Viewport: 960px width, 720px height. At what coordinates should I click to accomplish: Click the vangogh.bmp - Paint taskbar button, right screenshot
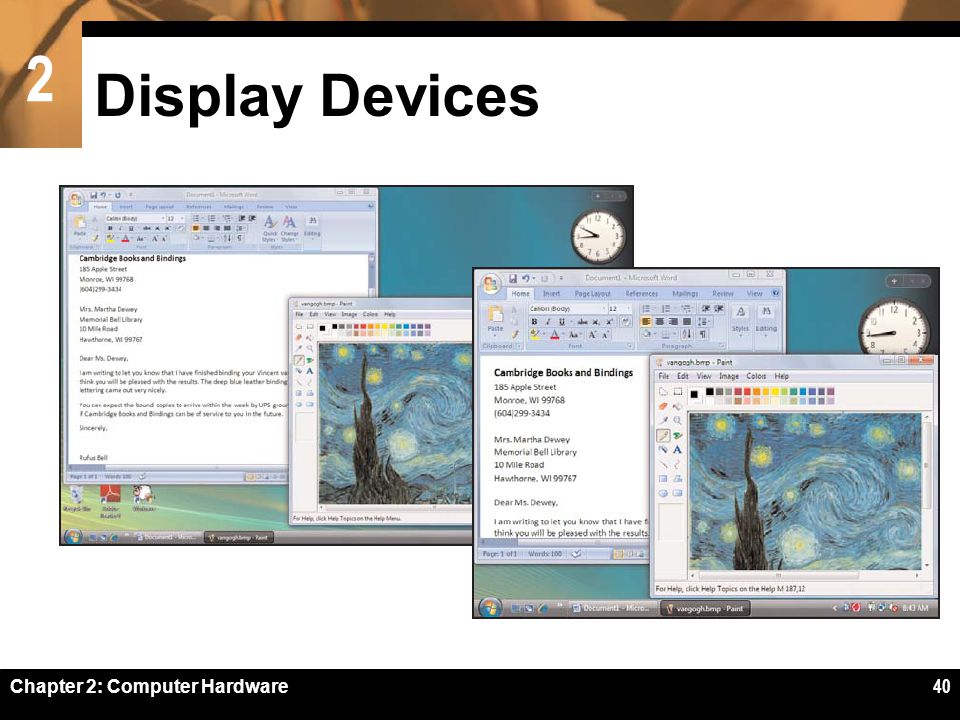705,609
